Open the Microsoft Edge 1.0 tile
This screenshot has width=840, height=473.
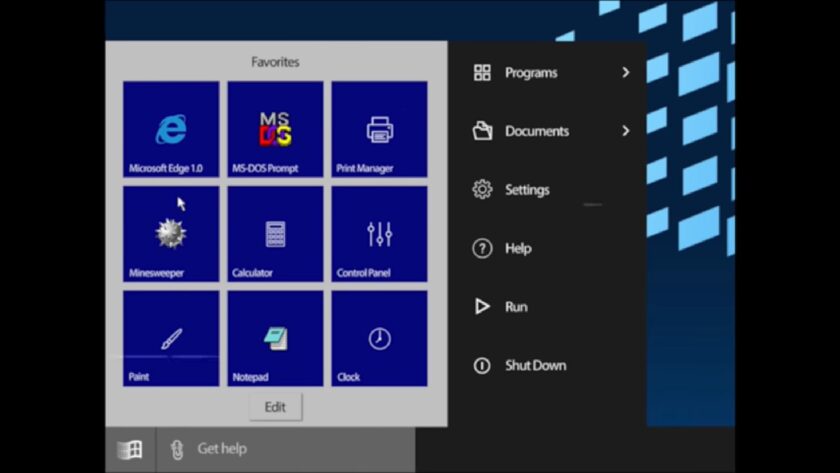click(171, 129)
